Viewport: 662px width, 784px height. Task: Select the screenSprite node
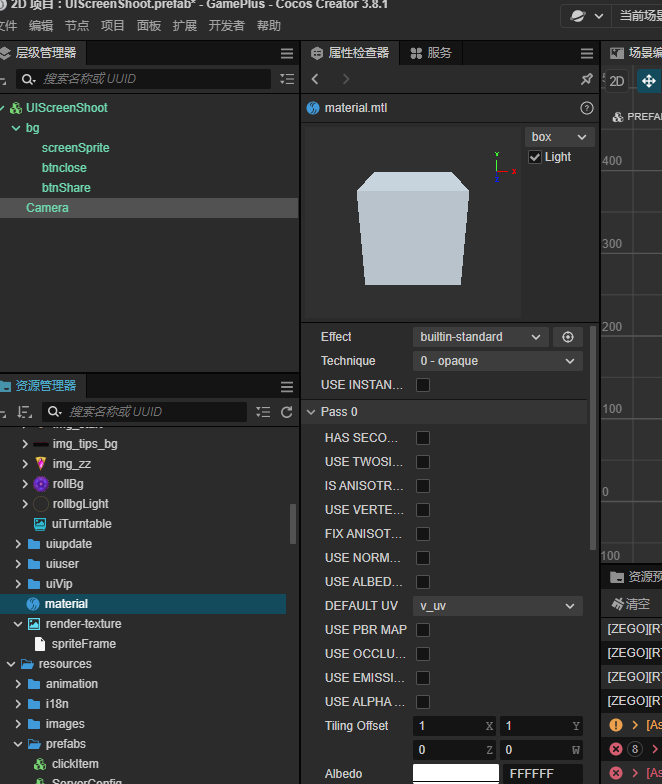pyautogui.click(x=75, y=148)
